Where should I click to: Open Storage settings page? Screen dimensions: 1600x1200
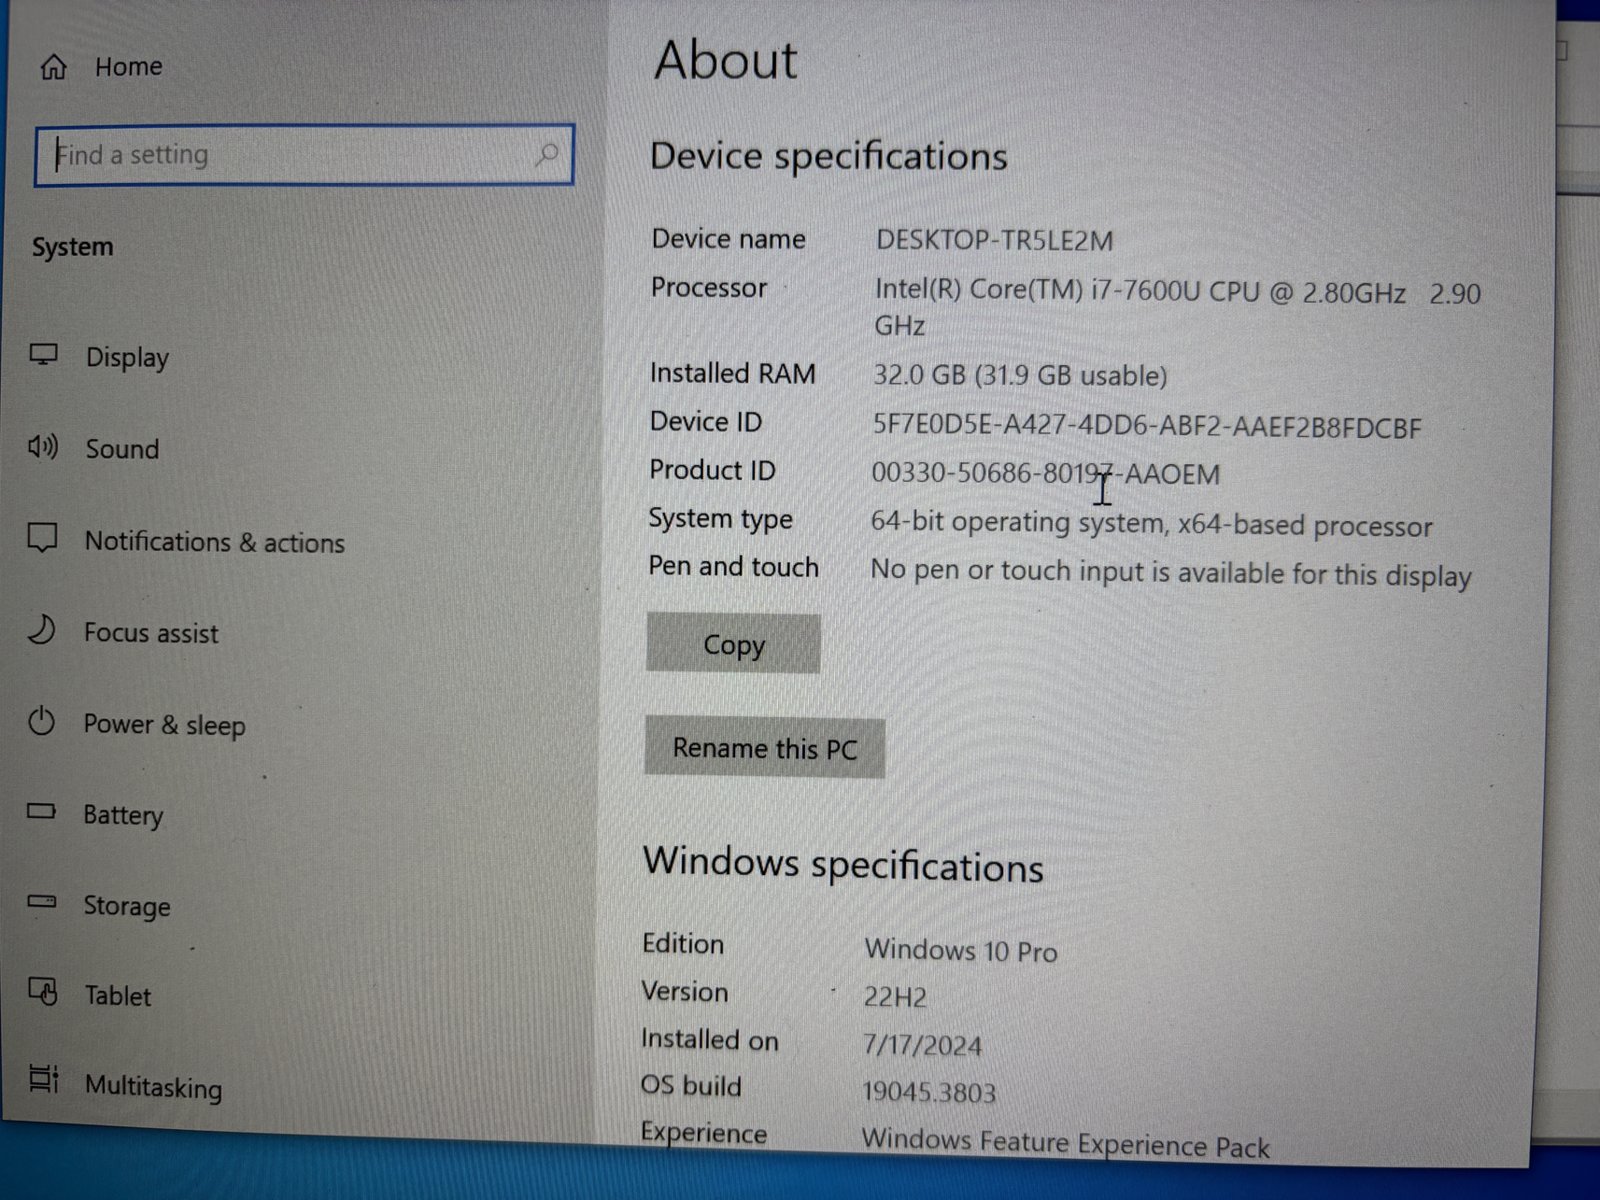coord(126,906)
